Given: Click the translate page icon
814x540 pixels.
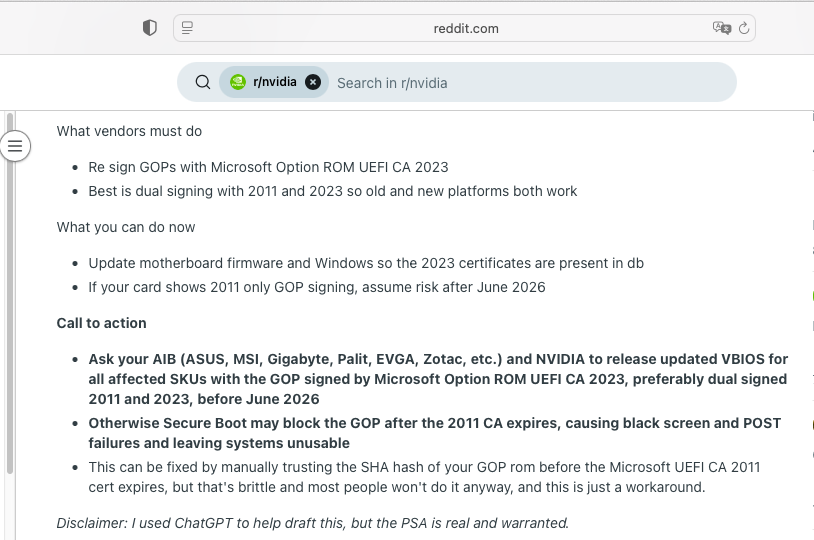Looking at the screenshot, I should [721, 28].
